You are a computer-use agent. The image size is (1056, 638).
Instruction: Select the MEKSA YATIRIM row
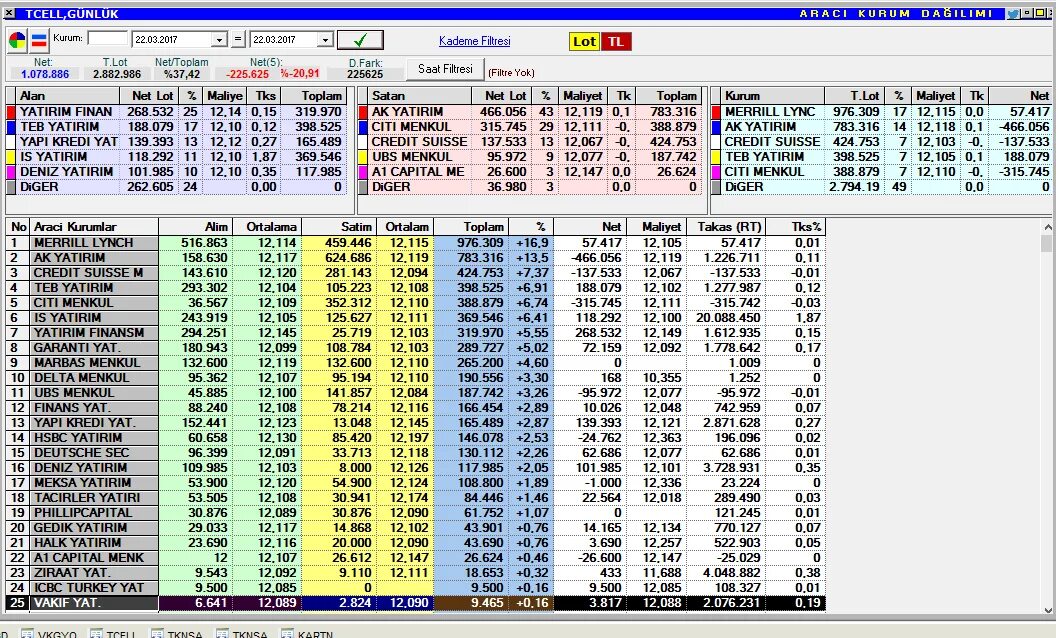coord(416,482)
